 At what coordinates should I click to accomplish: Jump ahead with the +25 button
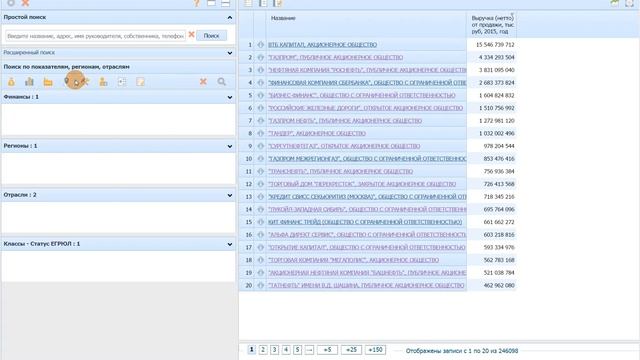pyautogui.click(x=351, y=350)
